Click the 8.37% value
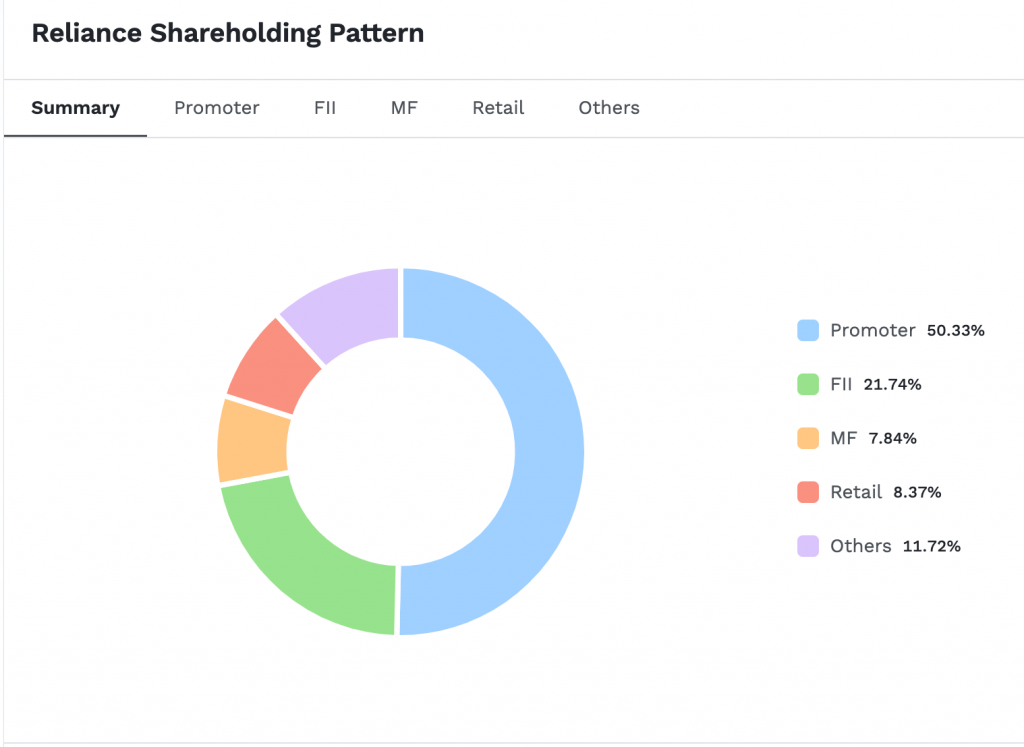 917,492
